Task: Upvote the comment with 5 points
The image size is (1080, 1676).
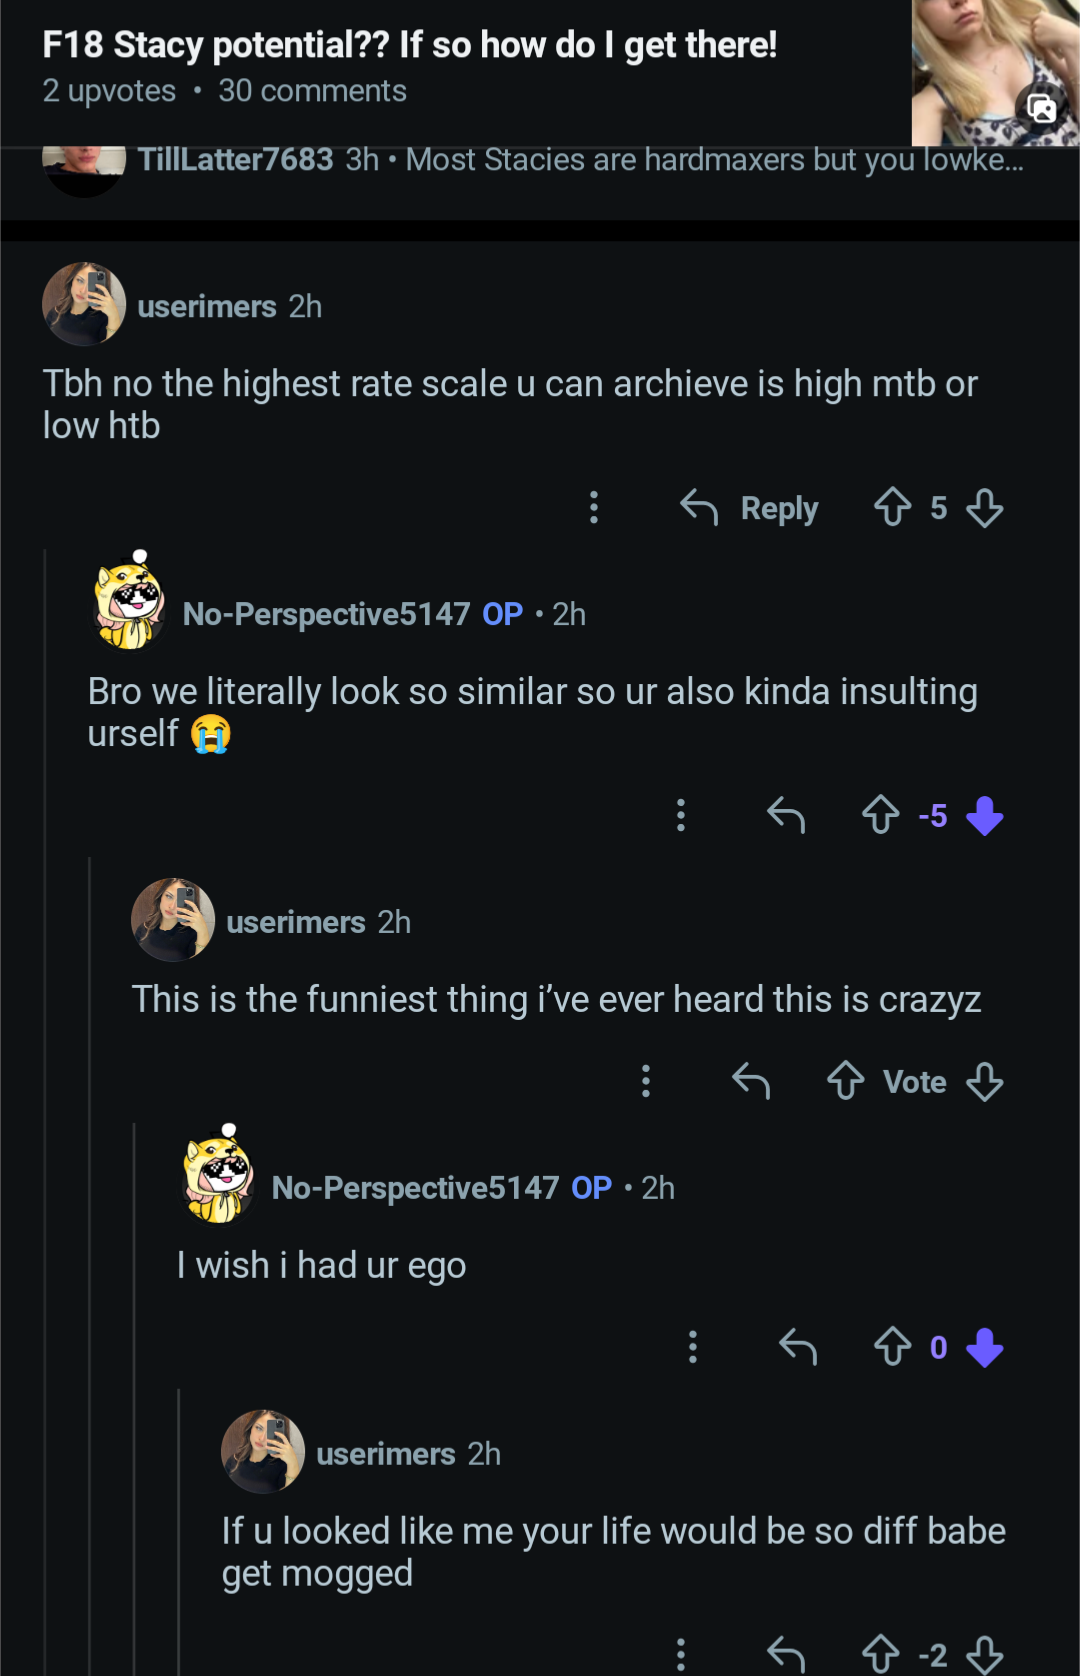Action: (892, 507)
